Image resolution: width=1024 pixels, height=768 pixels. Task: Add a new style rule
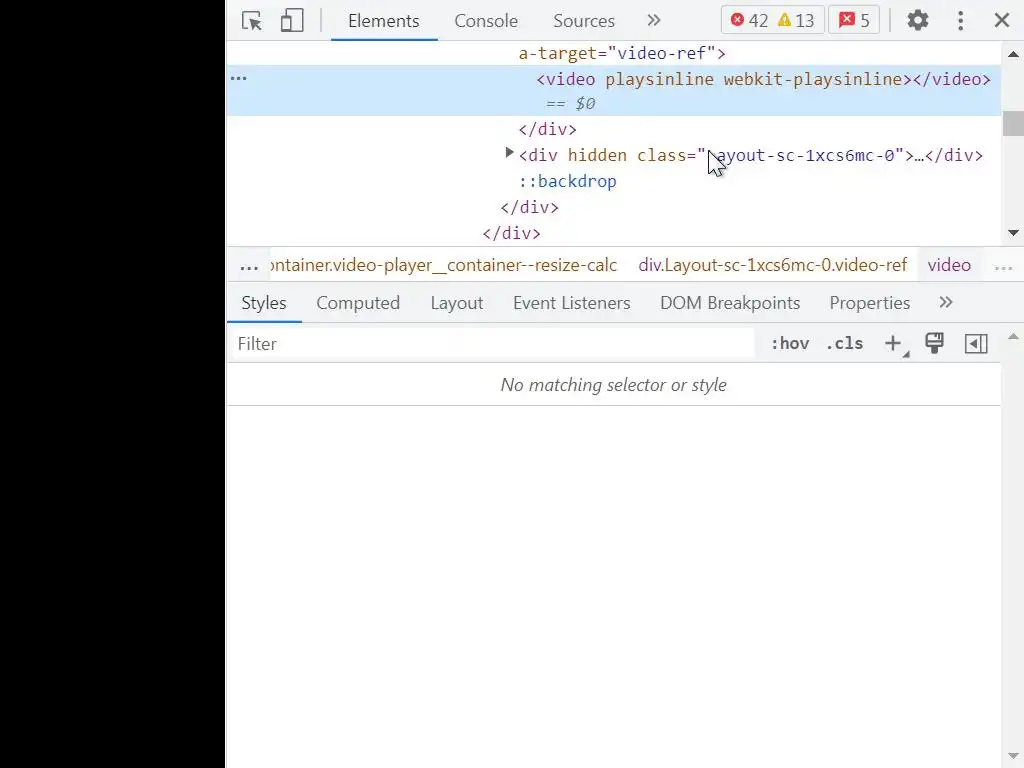[893, 344]
